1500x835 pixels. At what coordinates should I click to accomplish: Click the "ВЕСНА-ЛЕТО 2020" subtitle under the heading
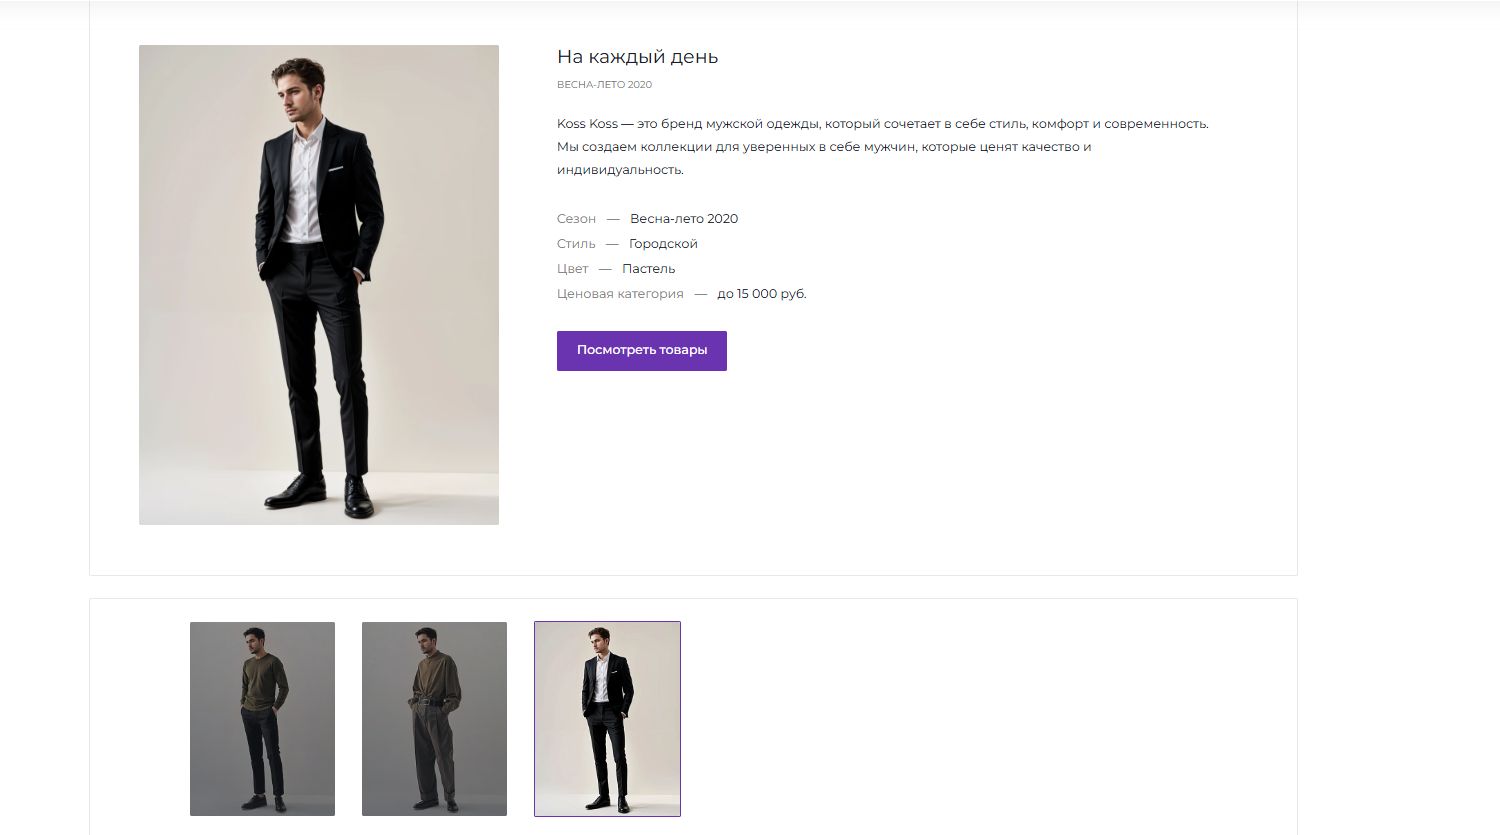pyautogui.click(x=604, y=85)
